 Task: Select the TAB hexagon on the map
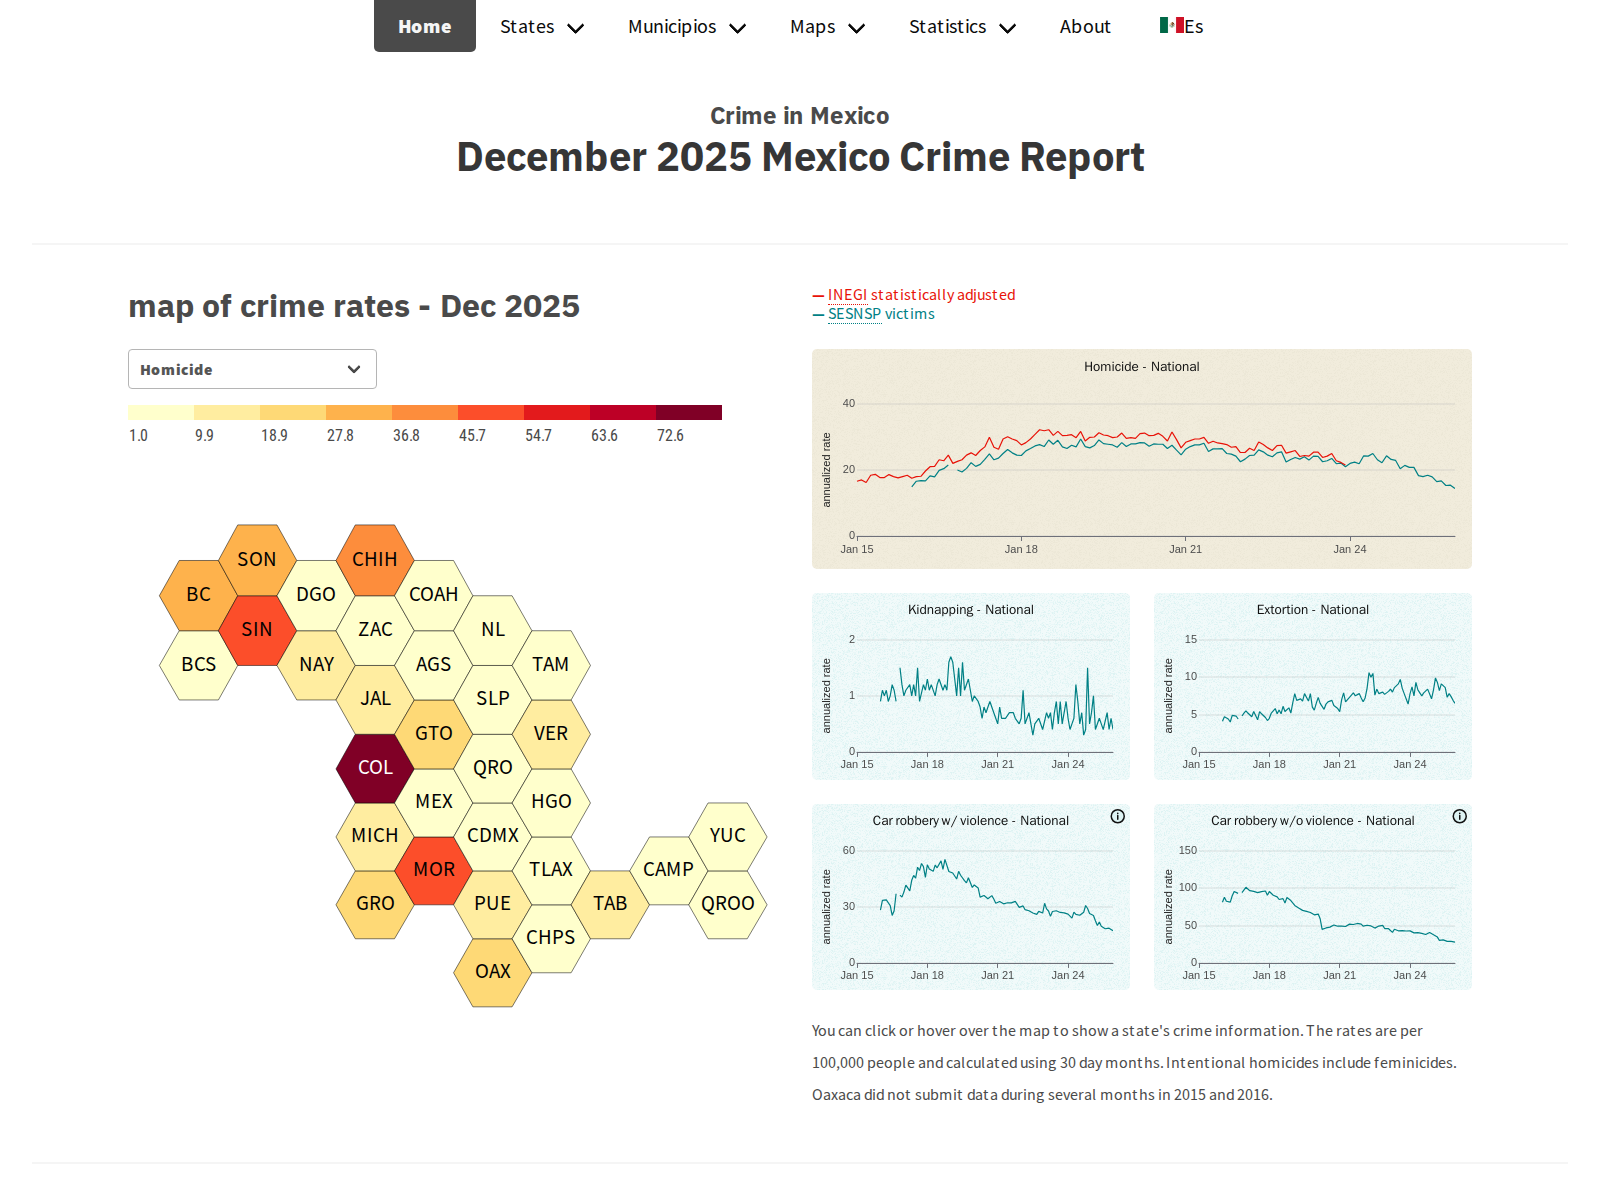pos(610,903)
